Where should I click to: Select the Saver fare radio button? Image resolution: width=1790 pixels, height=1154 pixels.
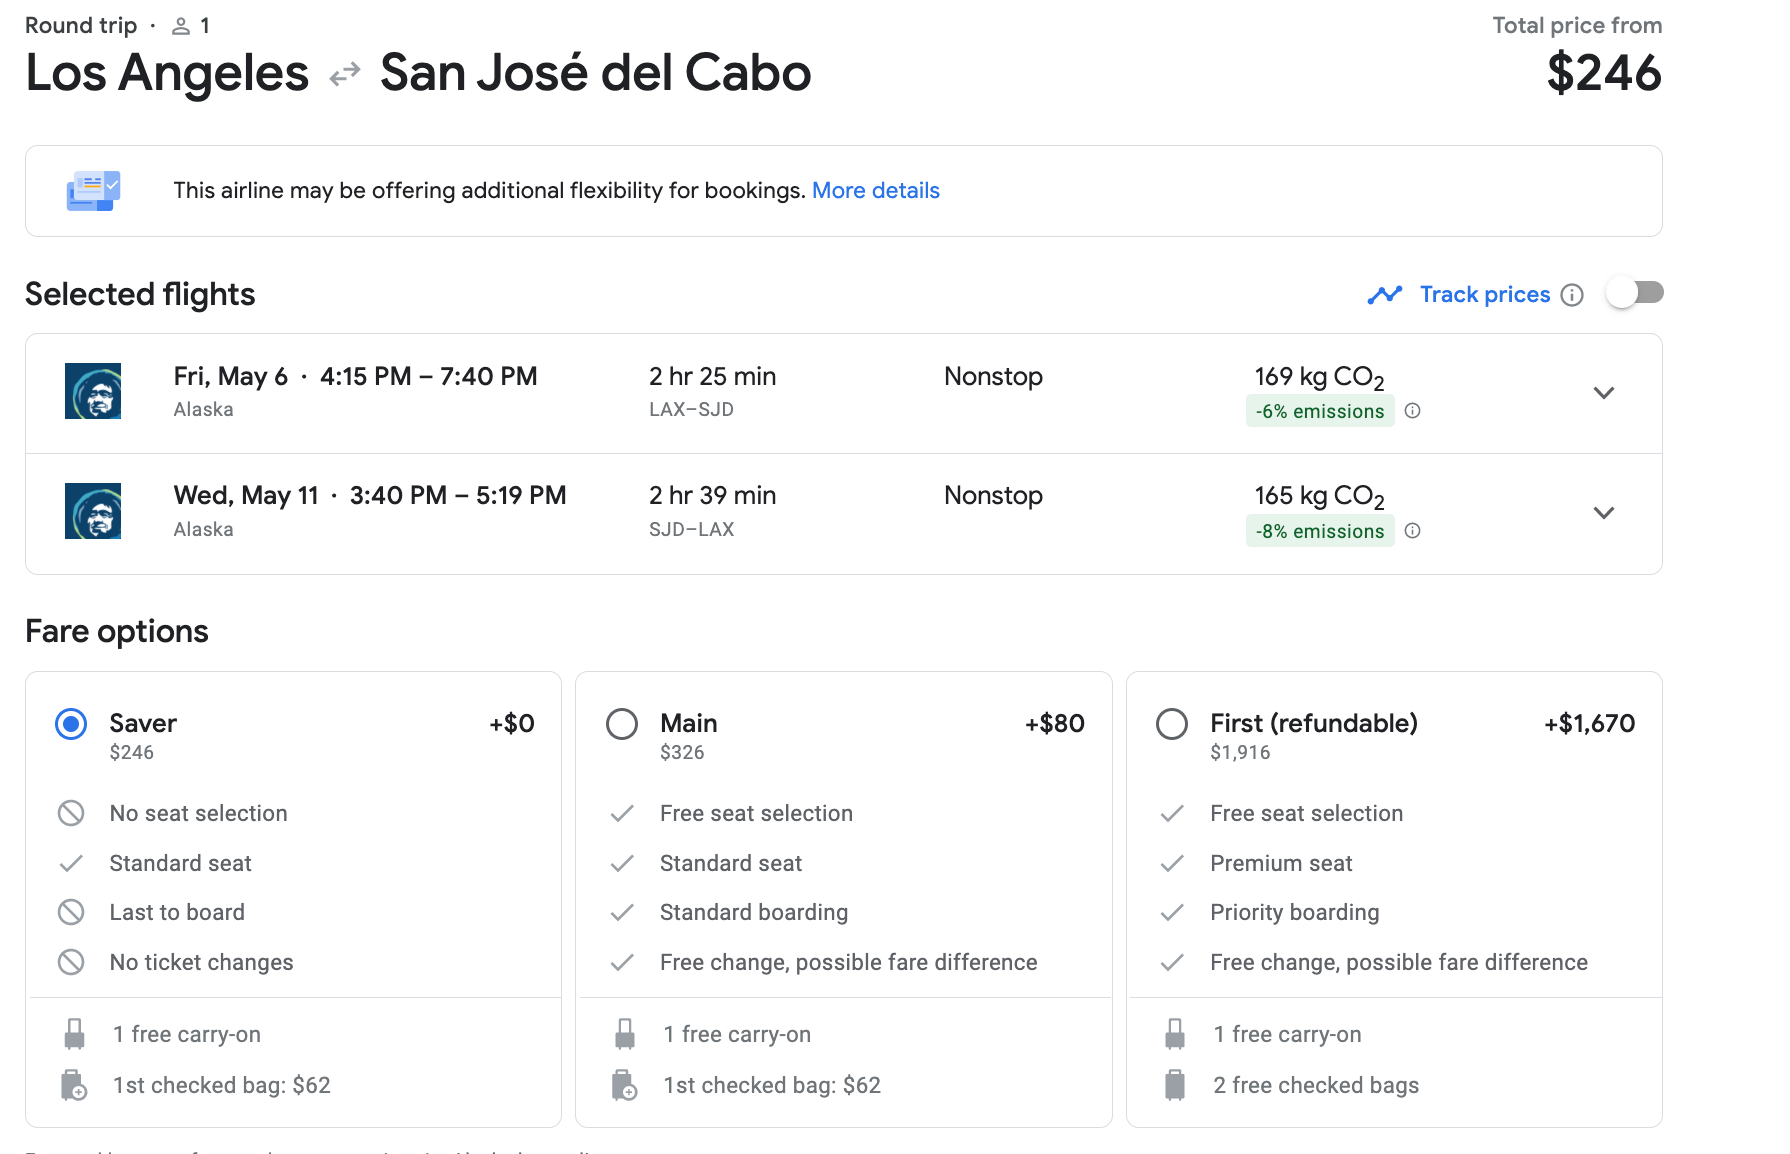[x=71, y=724]
